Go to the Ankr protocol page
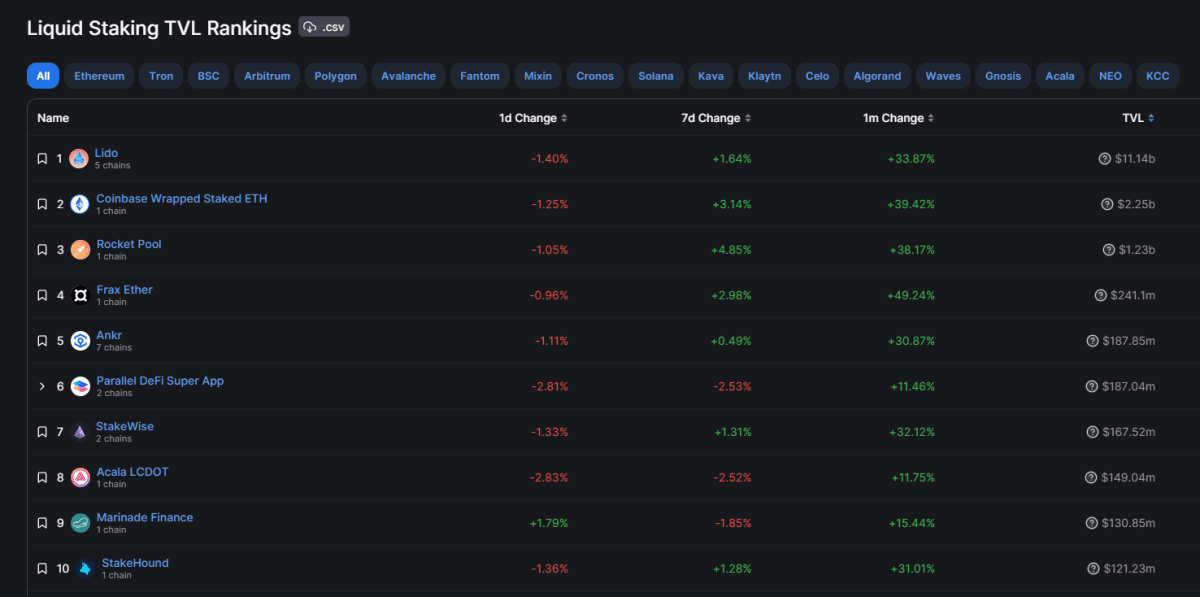The image size is (1200, 597). click(109, 335)
